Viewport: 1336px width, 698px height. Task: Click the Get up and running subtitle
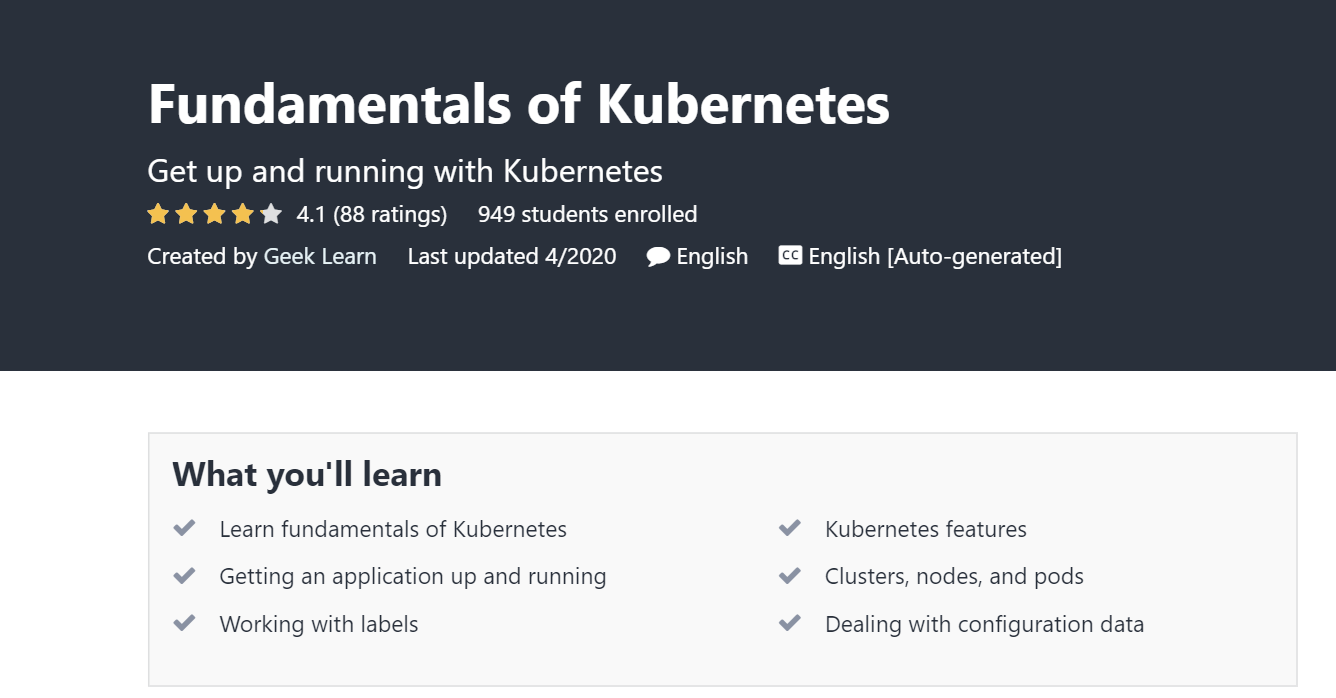point(405,172)
